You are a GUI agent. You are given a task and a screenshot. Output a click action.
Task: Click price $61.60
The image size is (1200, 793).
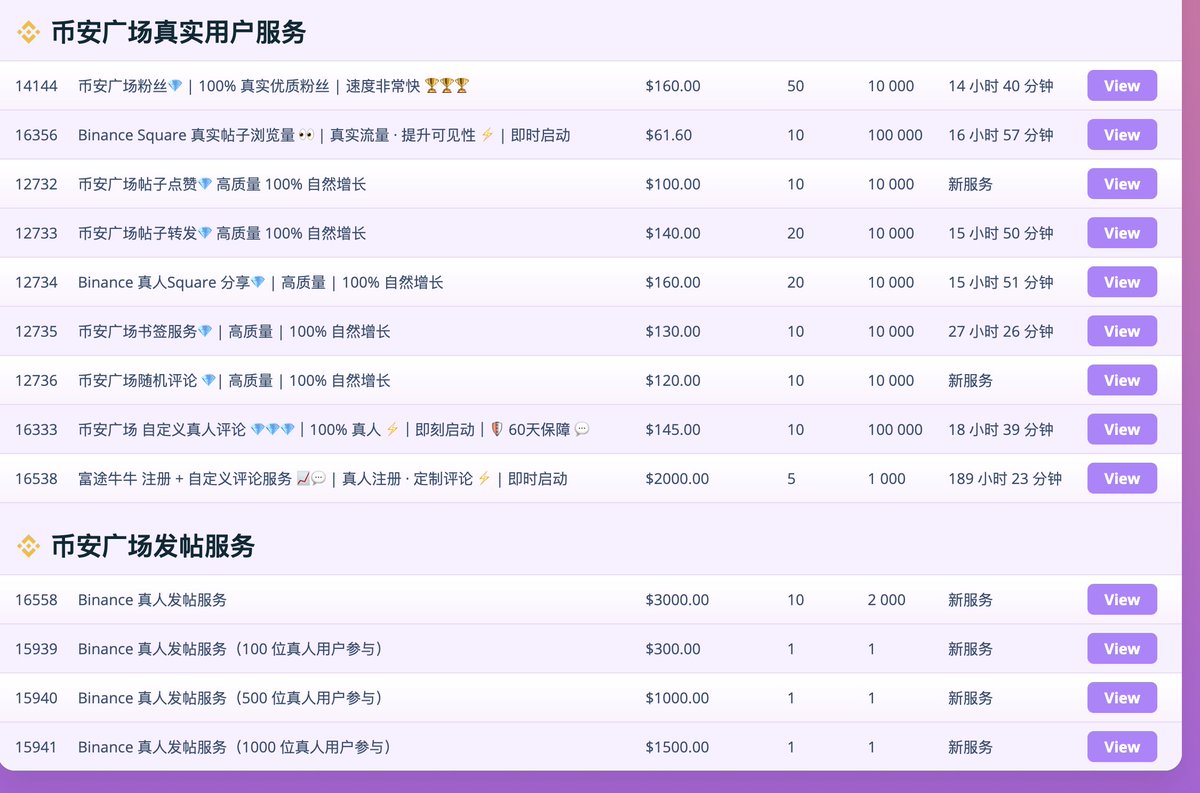click(x=669, y=135)
